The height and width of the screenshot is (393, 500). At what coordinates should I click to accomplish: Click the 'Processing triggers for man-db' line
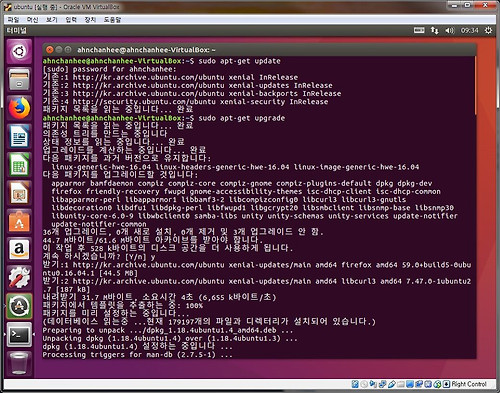click(137, 355)
